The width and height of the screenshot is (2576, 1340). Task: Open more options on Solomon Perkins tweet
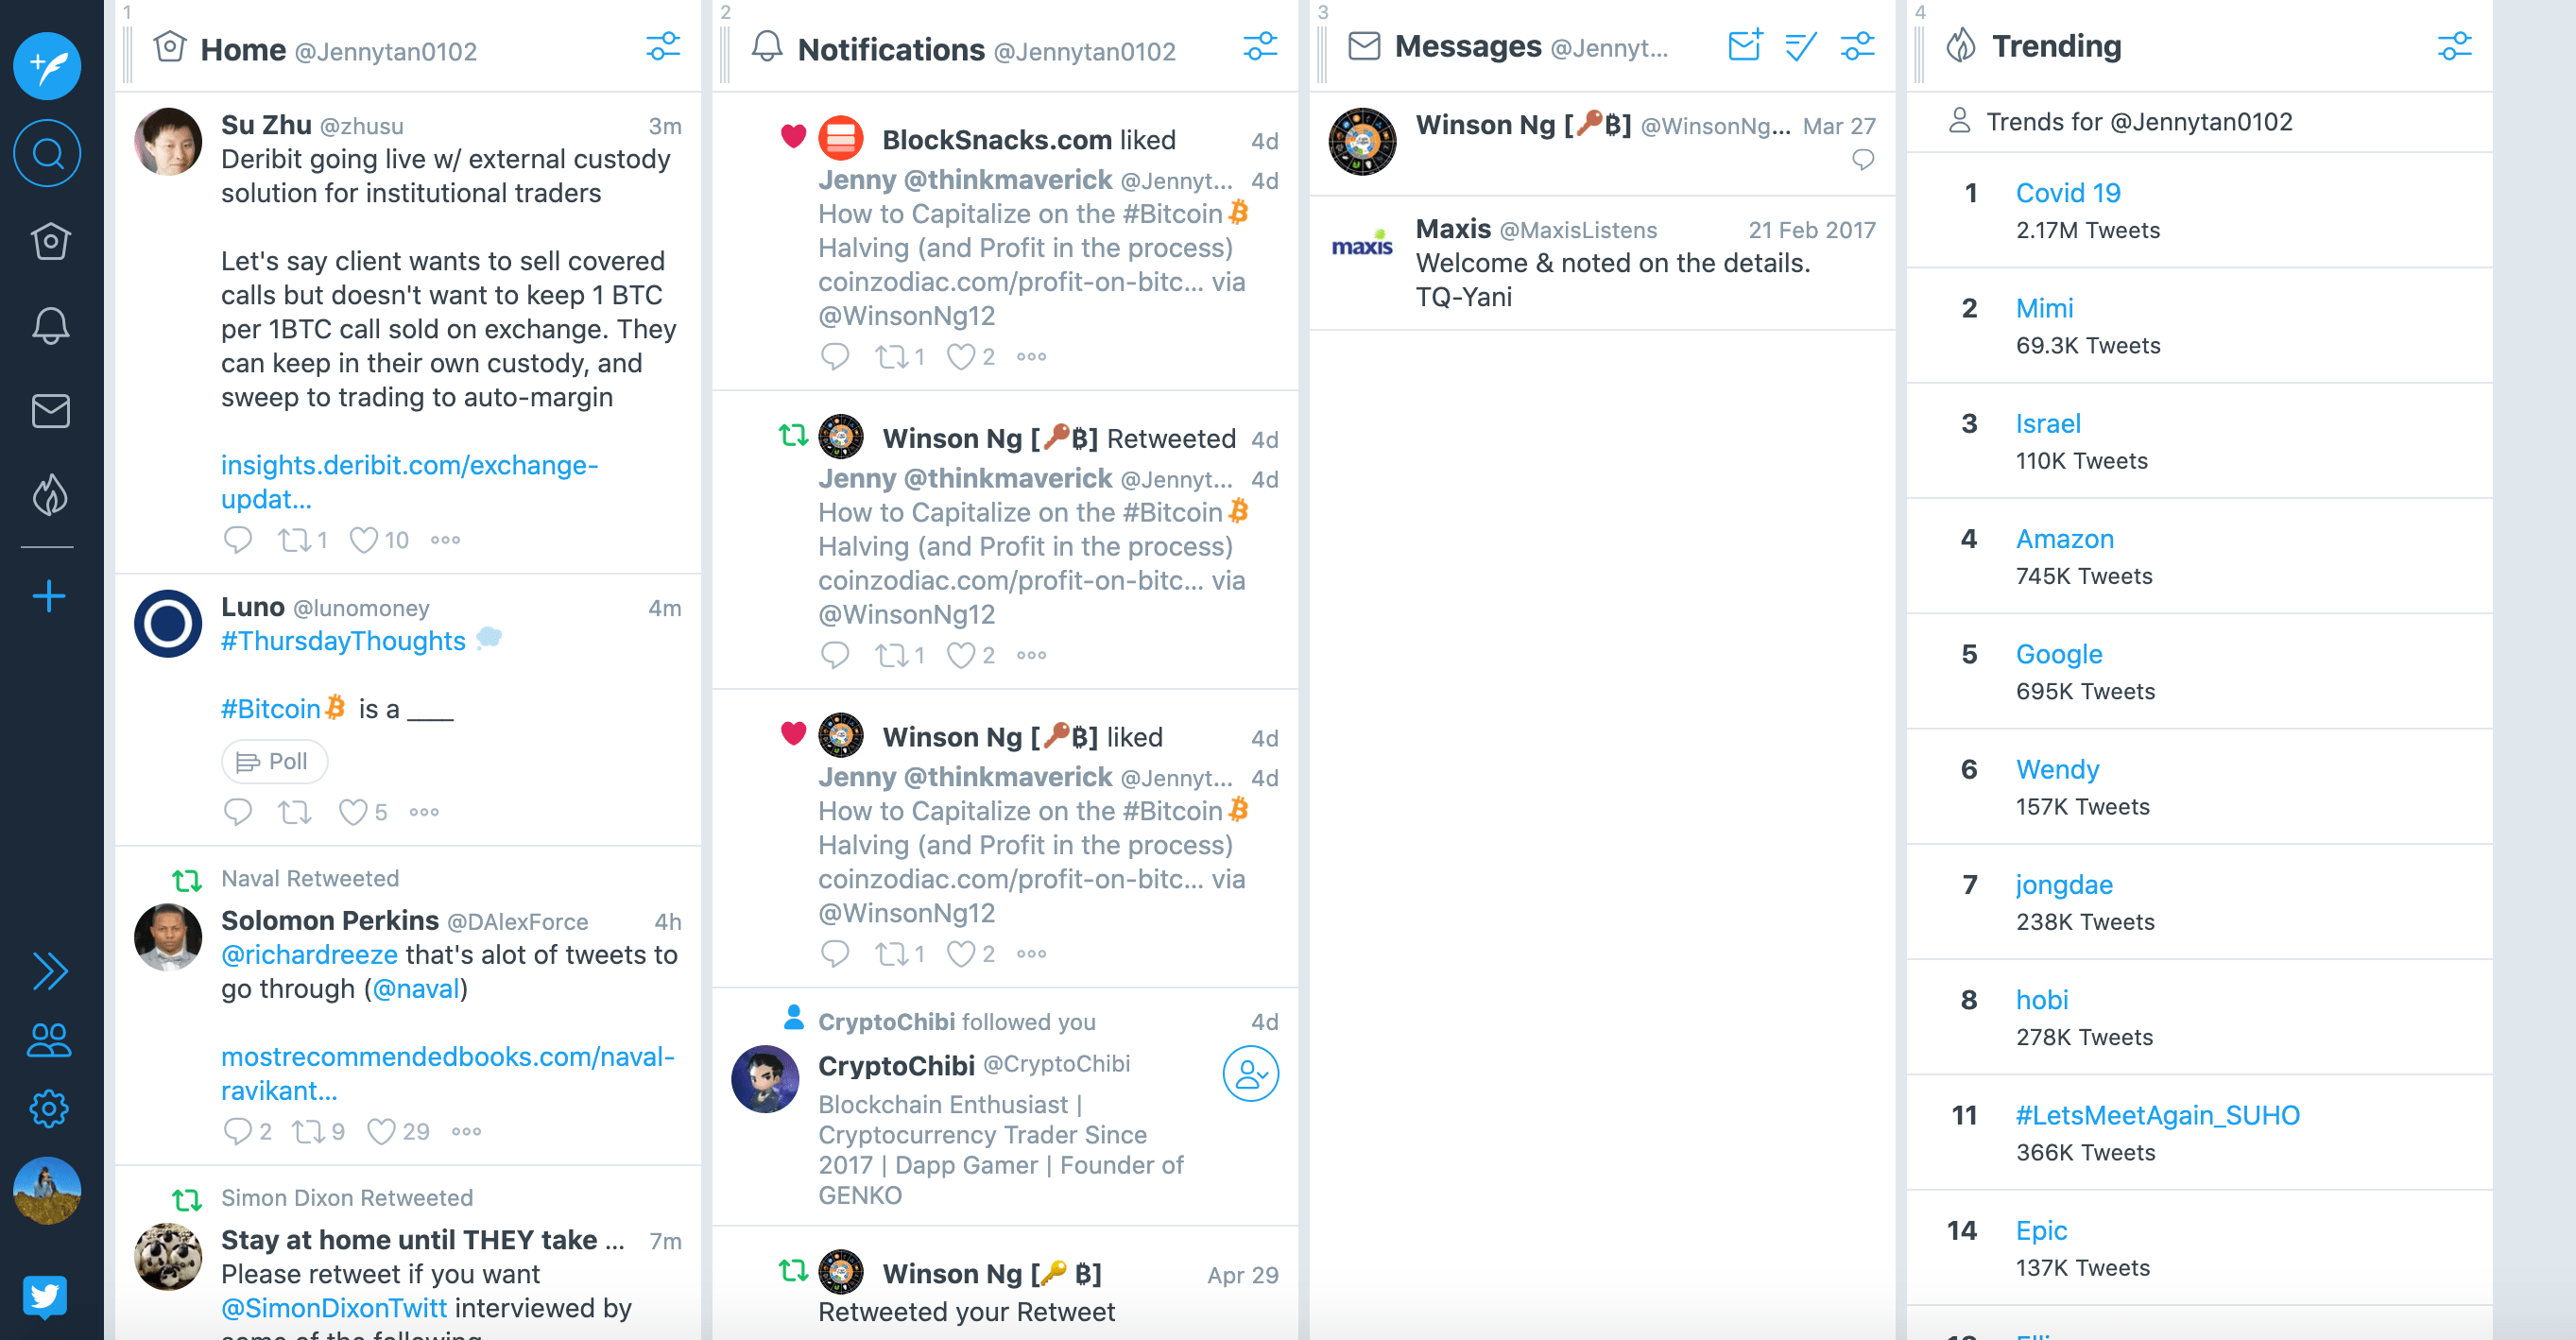point(466,1131)
